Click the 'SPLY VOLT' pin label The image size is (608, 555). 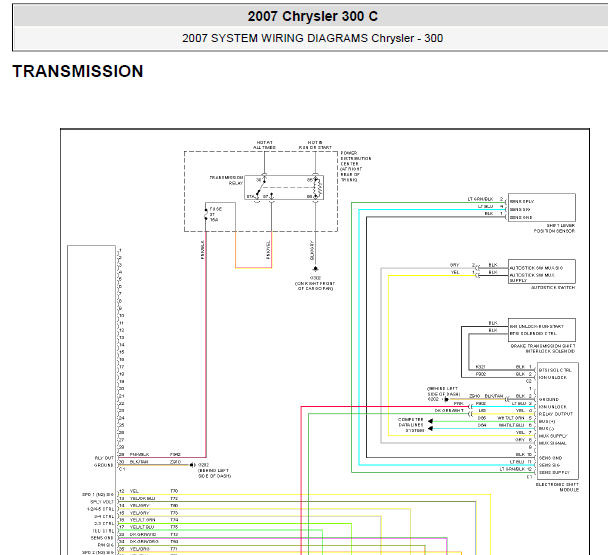click(102, 502)
